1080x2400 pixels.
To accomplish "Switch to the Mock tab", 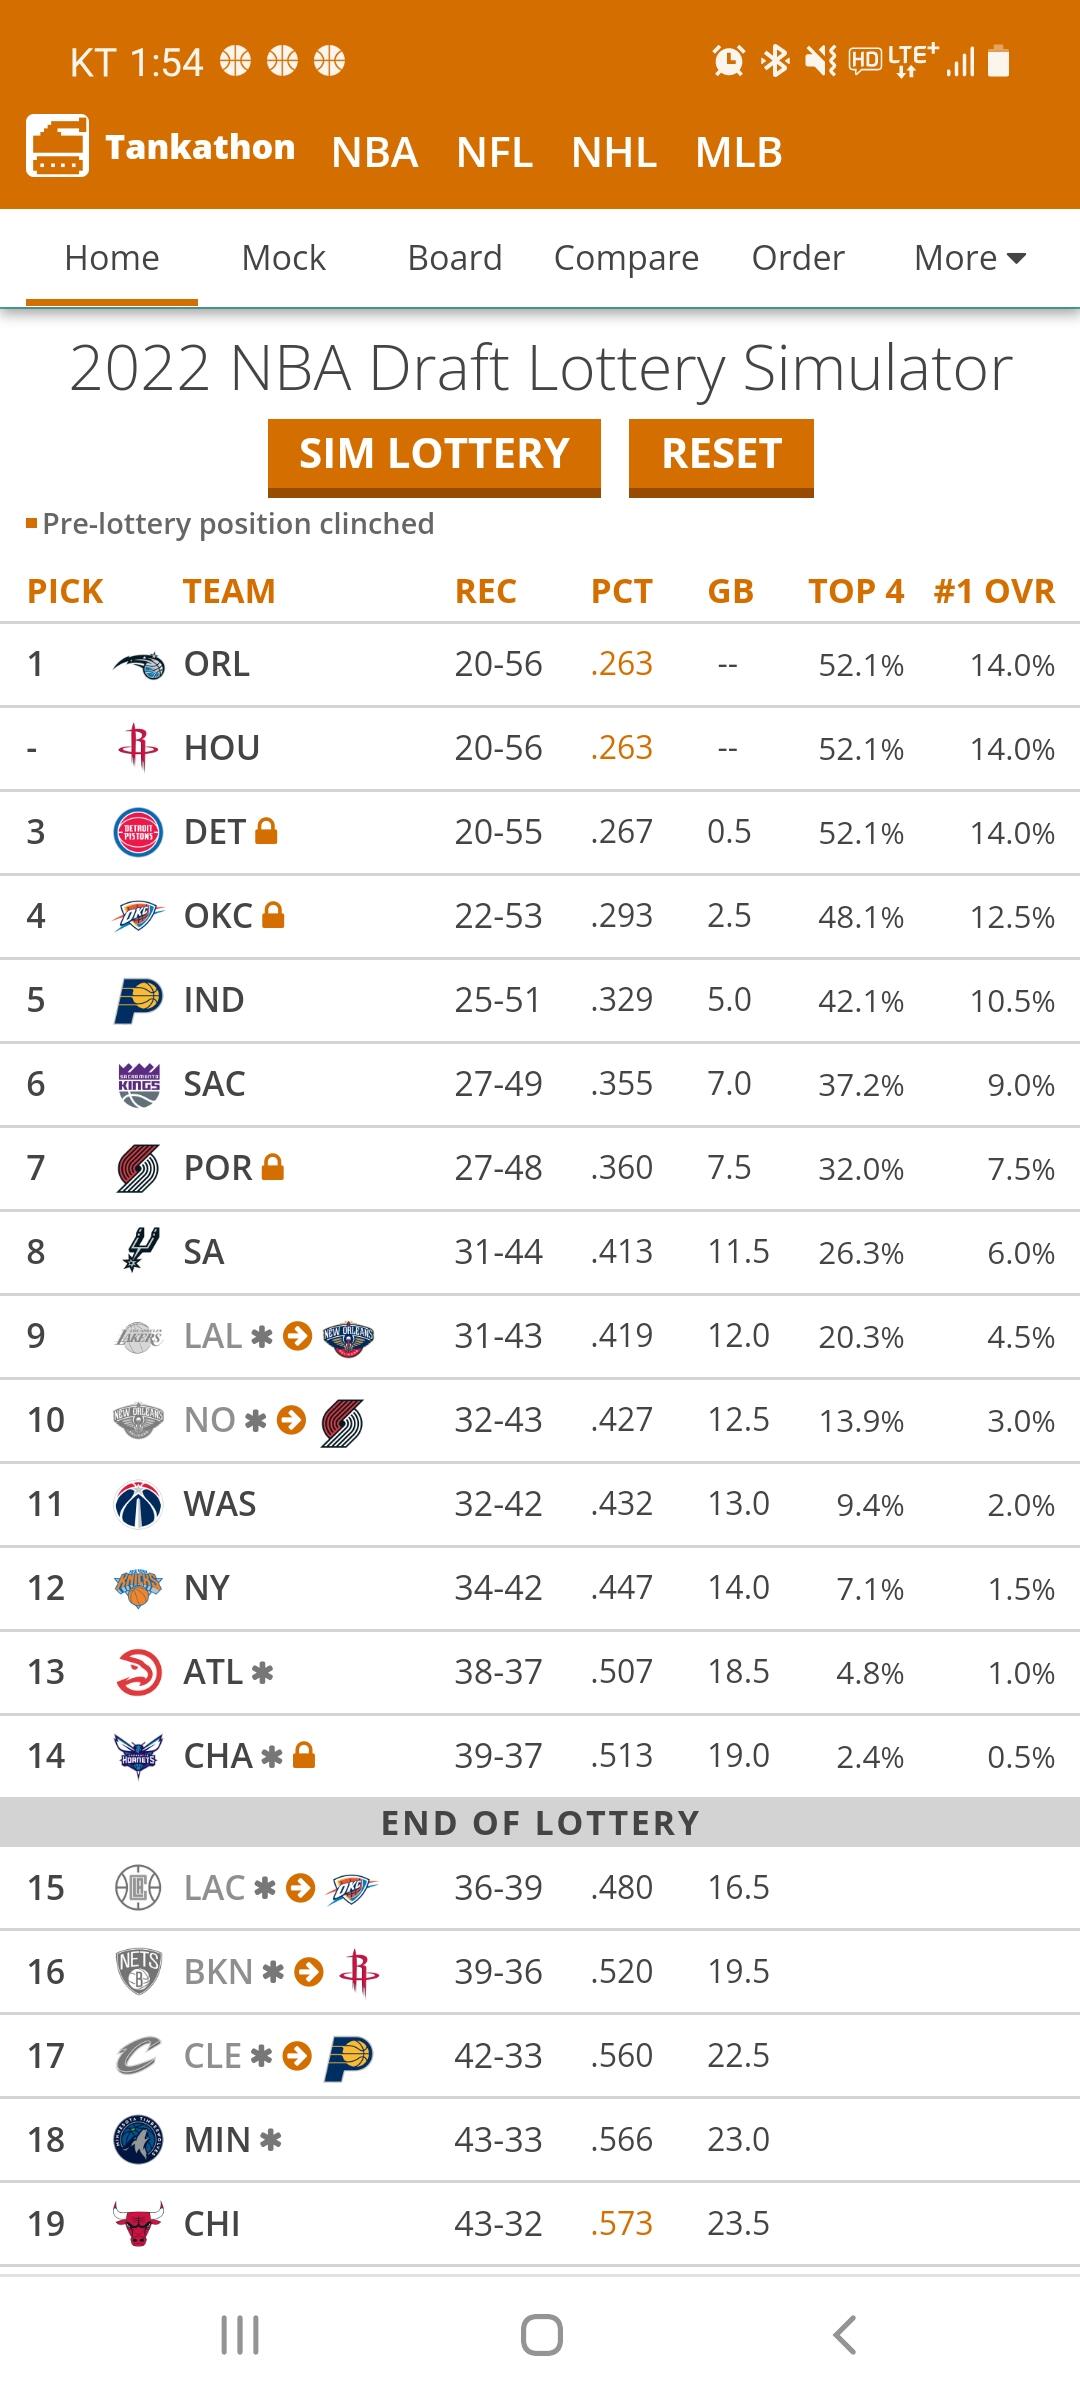I will pos(283,258).
